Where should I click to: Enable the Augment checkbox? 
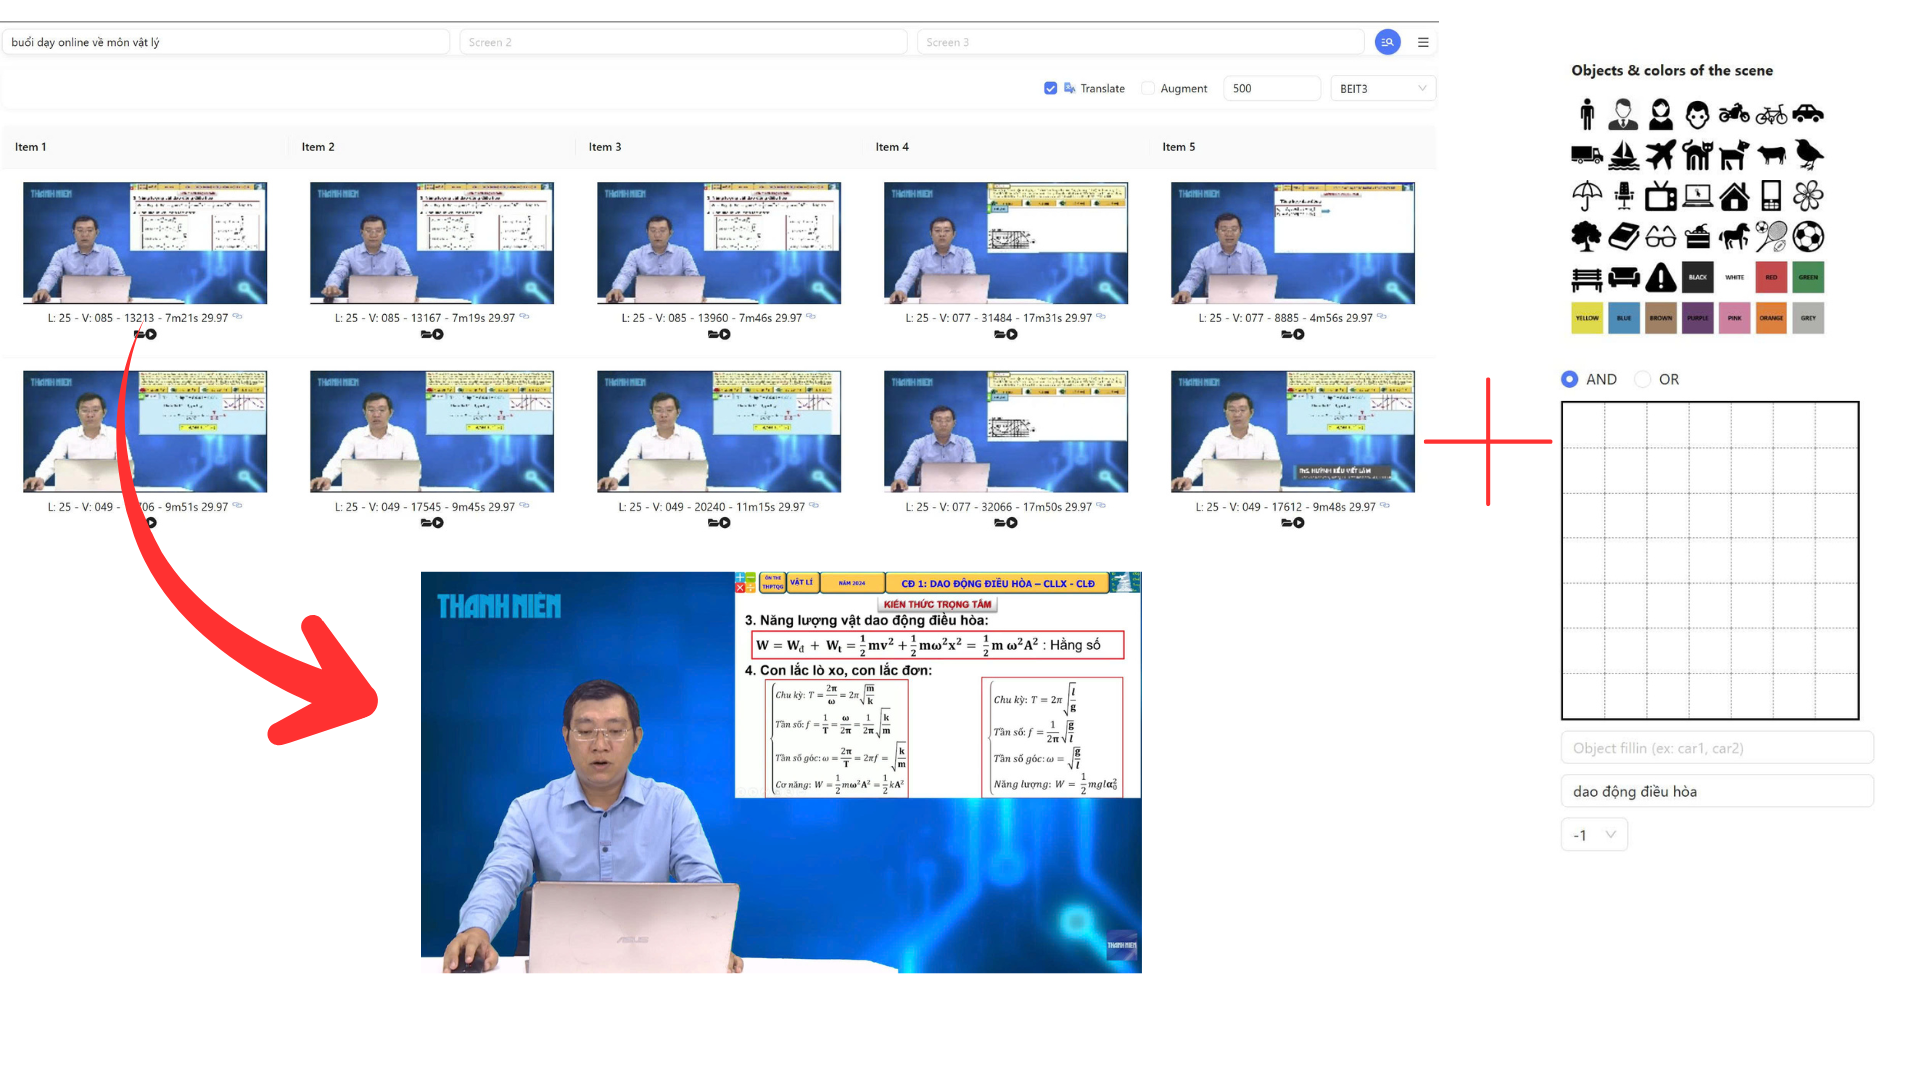click(1147, 88)
